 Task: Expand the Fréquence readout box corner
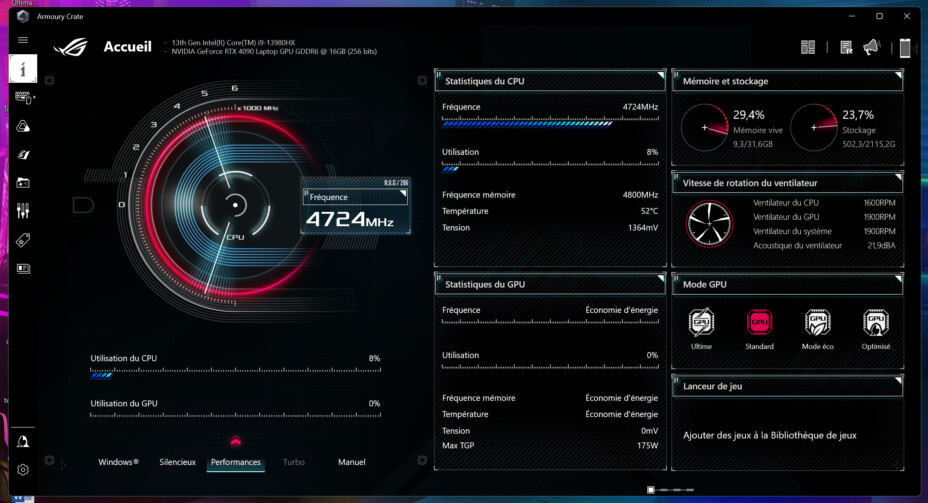[403, 194]
